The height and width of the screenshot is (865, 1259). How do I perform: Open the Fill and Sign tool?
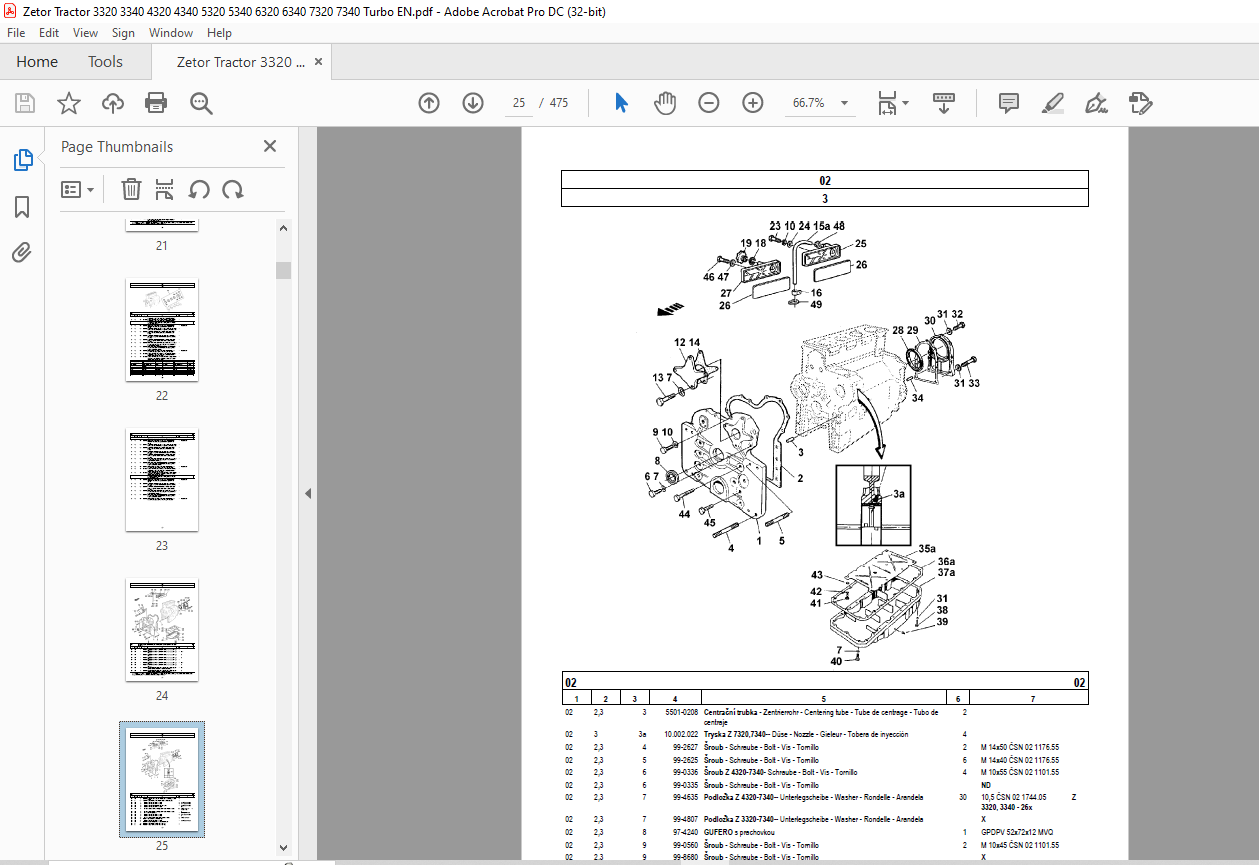pos(1097,103)
